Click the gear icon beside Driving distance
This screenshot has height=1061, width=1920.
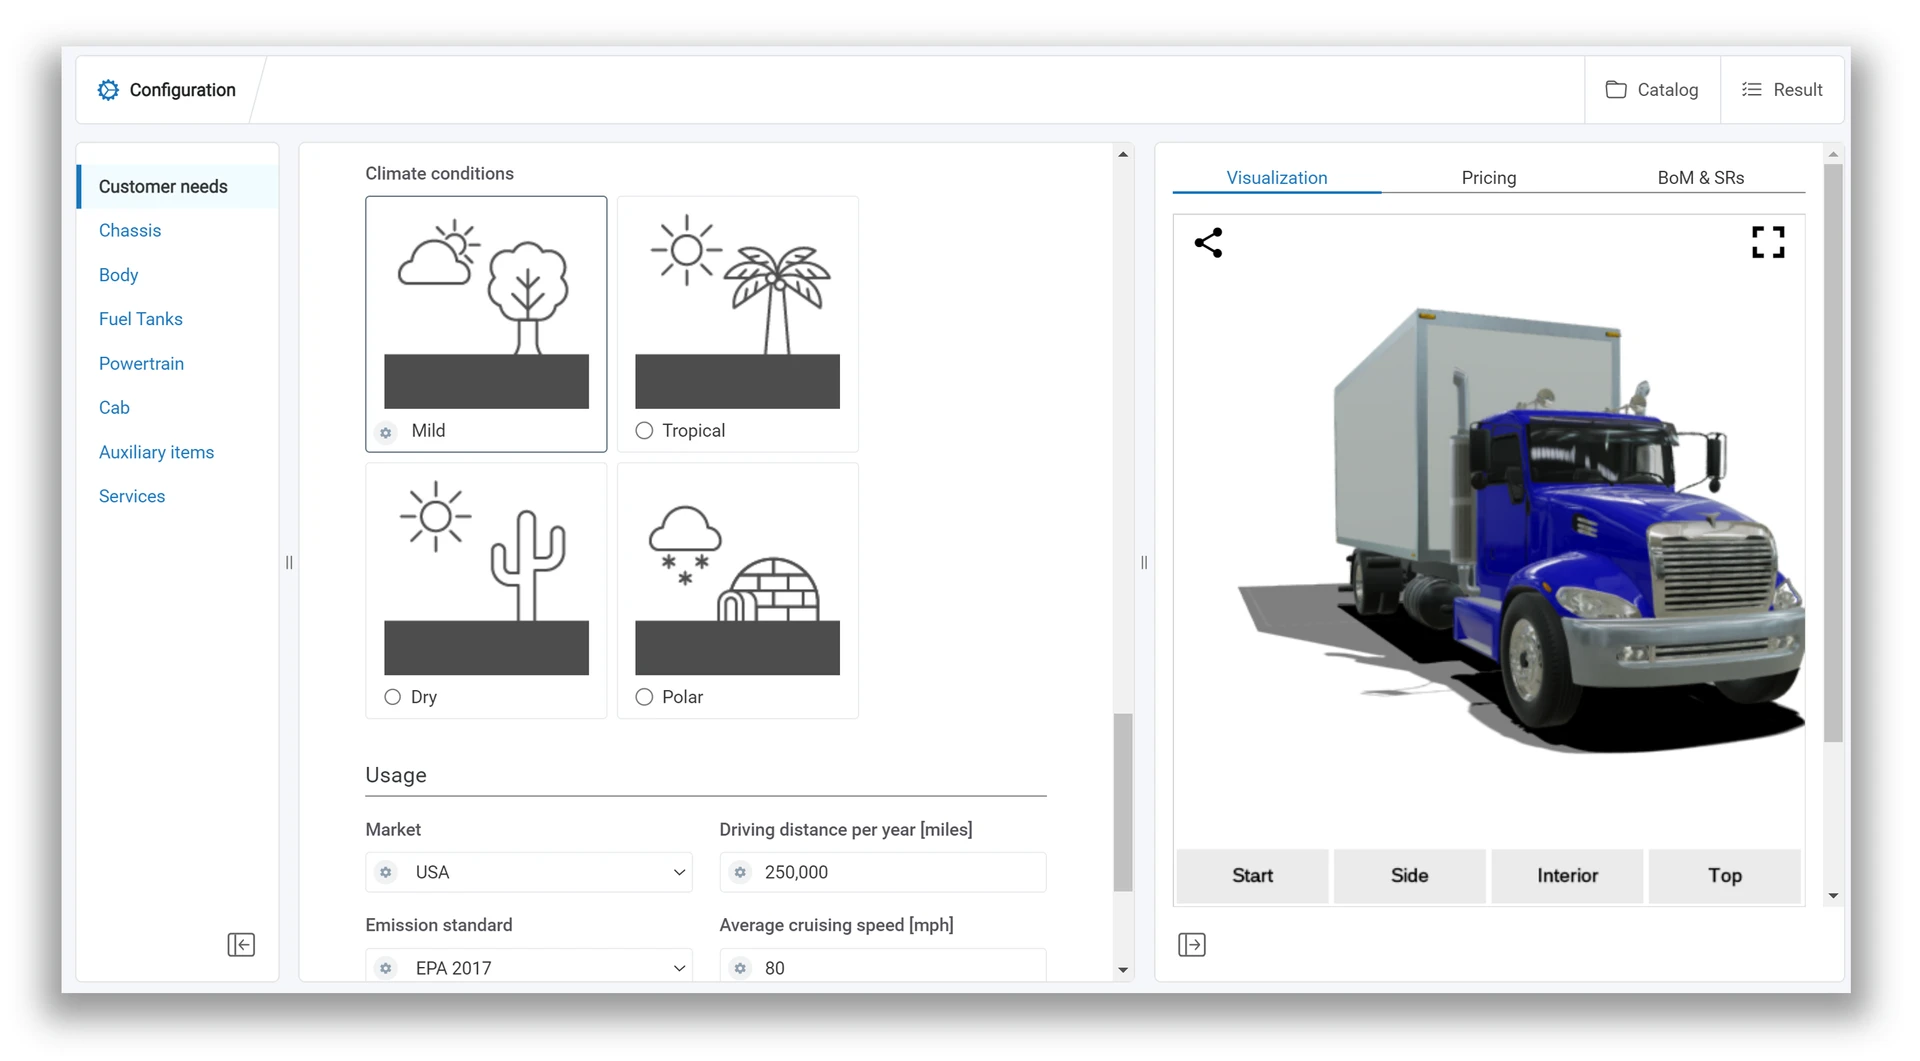tap(740, 872)
